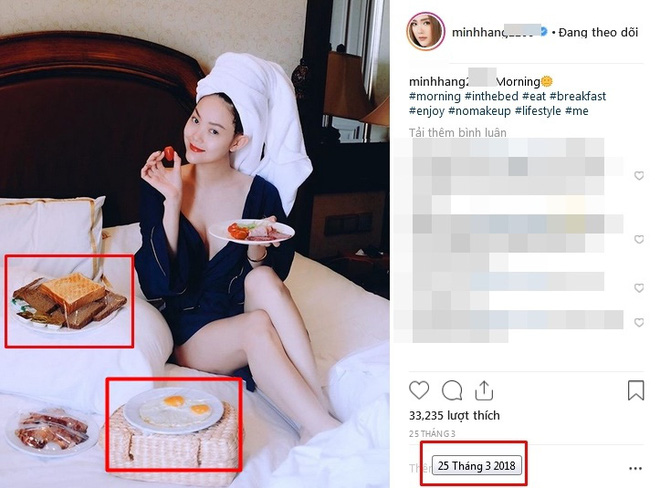Screen dimensions: 660x488
Task: Load more comments via 'Tải thêm bình luận'
Action: [458, 133]
